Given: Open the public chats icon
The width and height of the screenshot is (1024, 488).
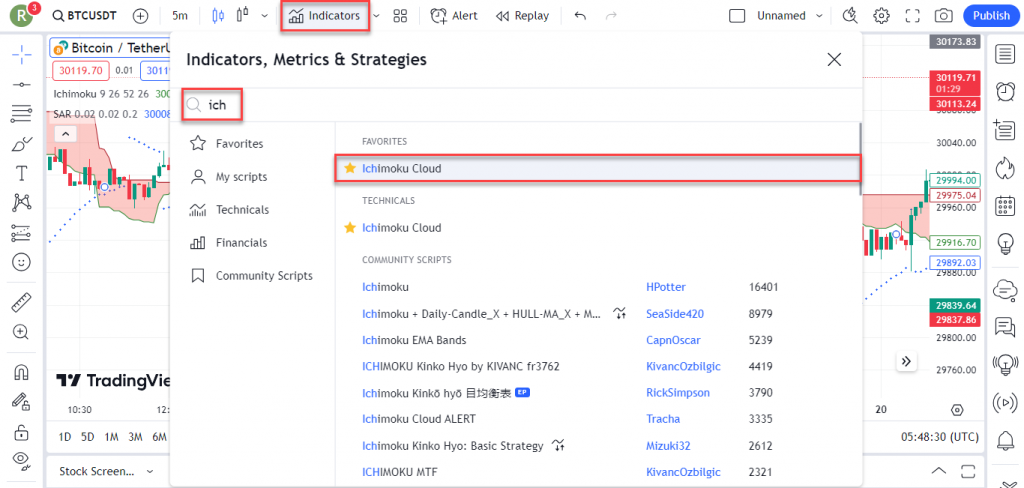Looking at the screenshot, I should 1003,289.
